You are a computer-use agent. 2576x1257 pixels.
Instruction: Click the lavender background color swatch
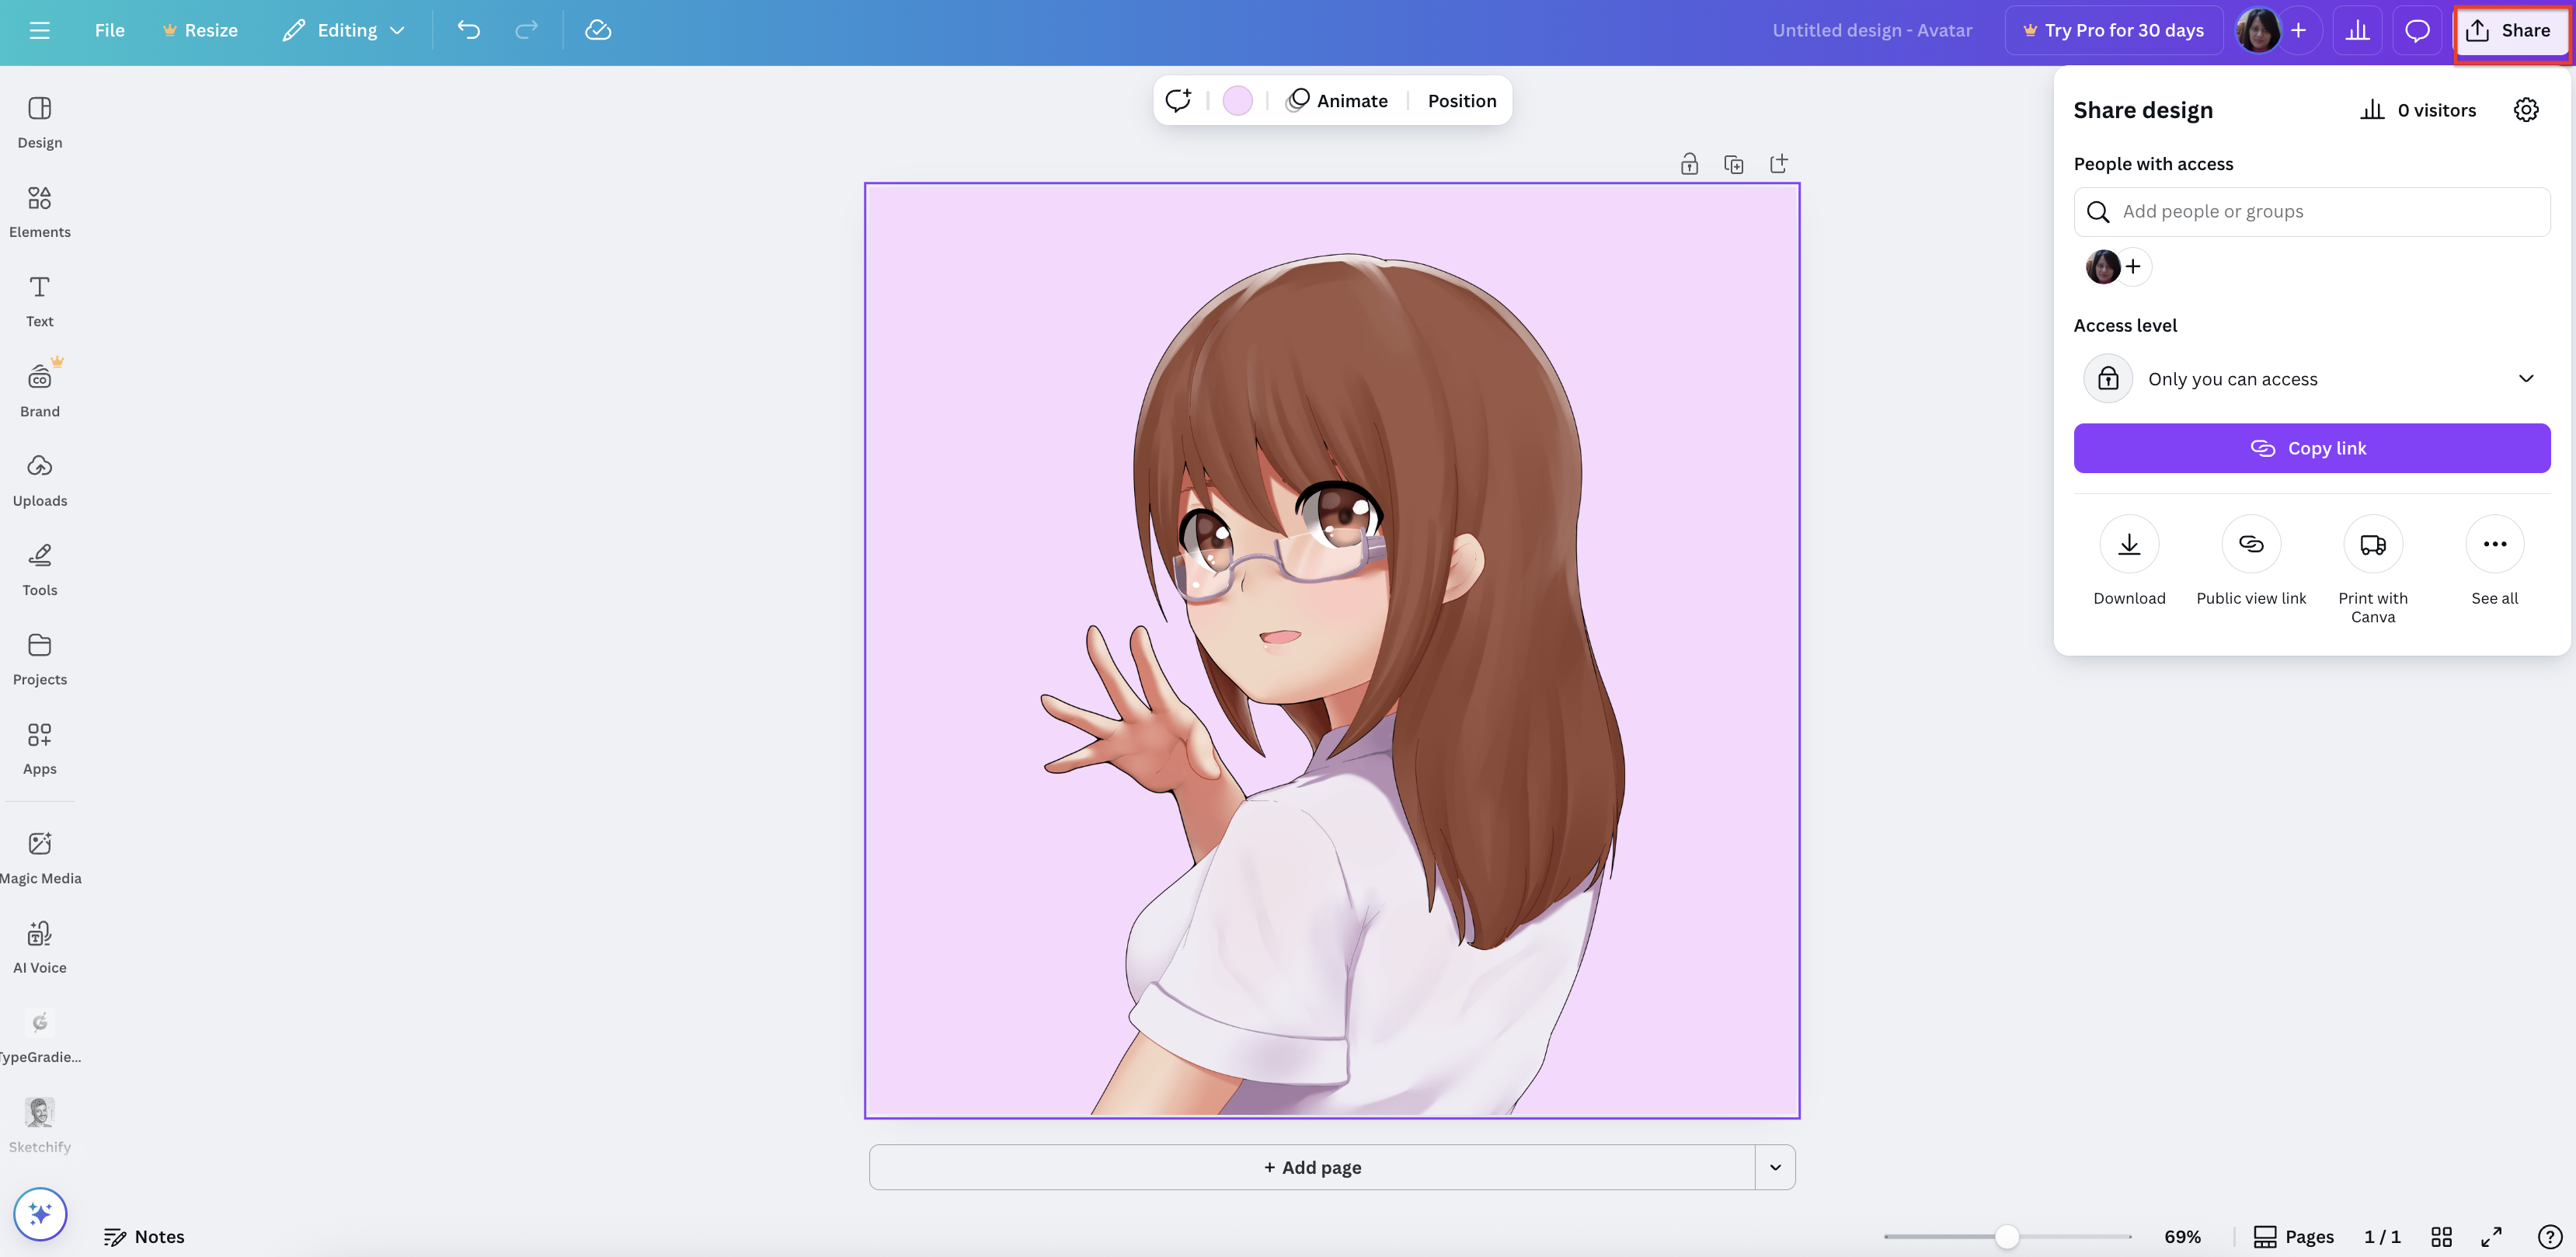pyautogui.click(x=1237, y=100)
